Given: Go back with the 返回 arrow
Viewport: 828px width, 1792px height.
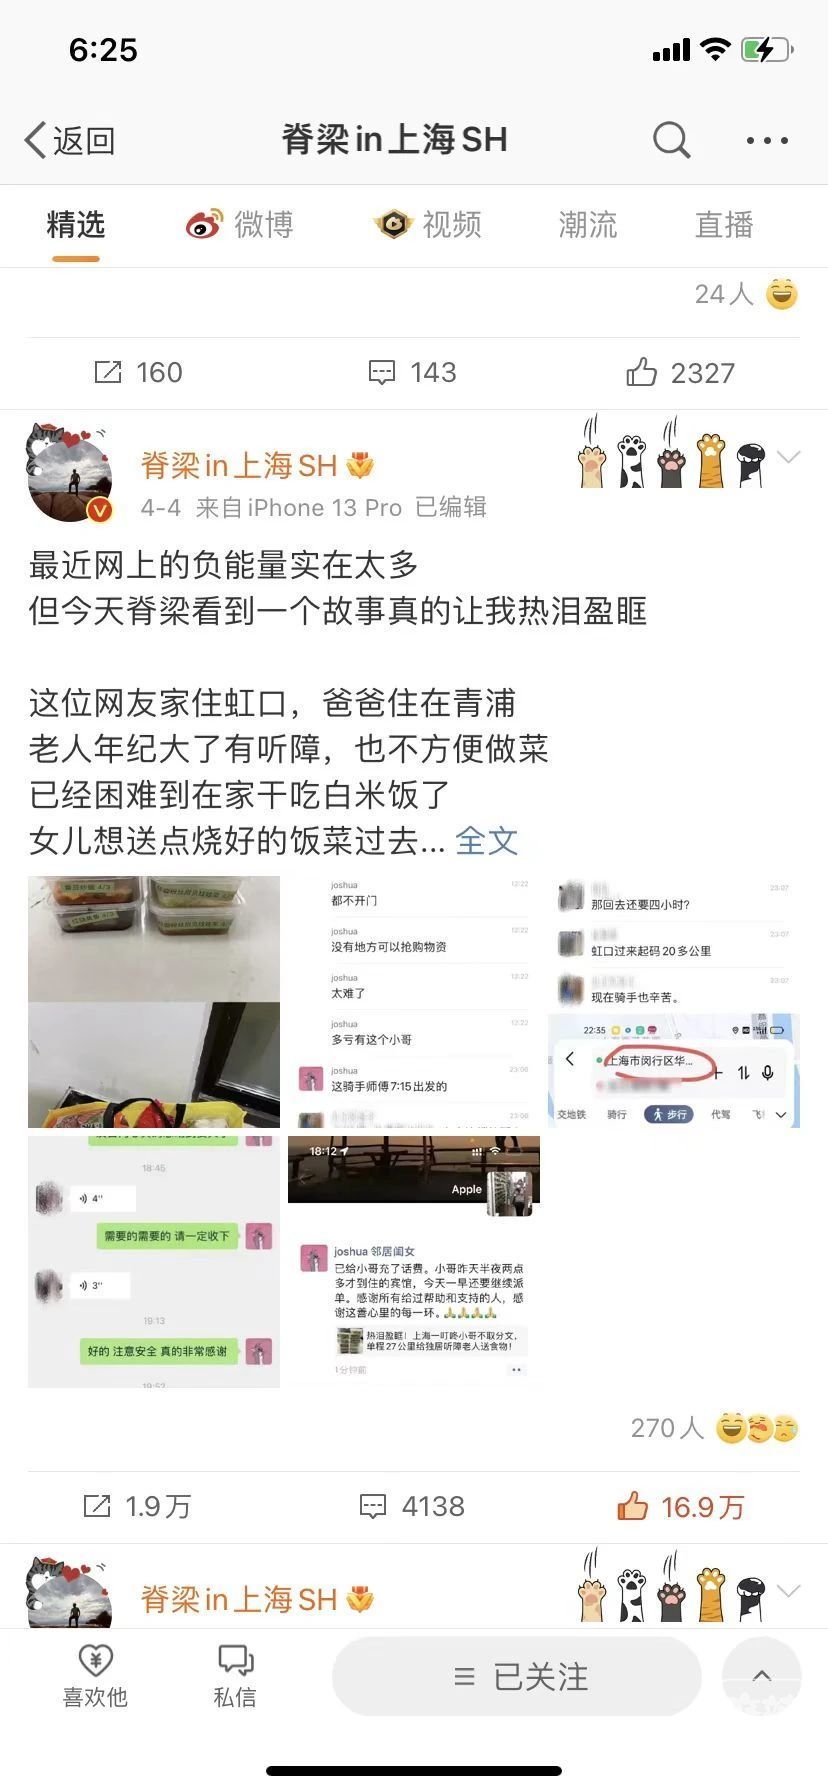Looking at the screenshot, I should [x=69, y=141].
